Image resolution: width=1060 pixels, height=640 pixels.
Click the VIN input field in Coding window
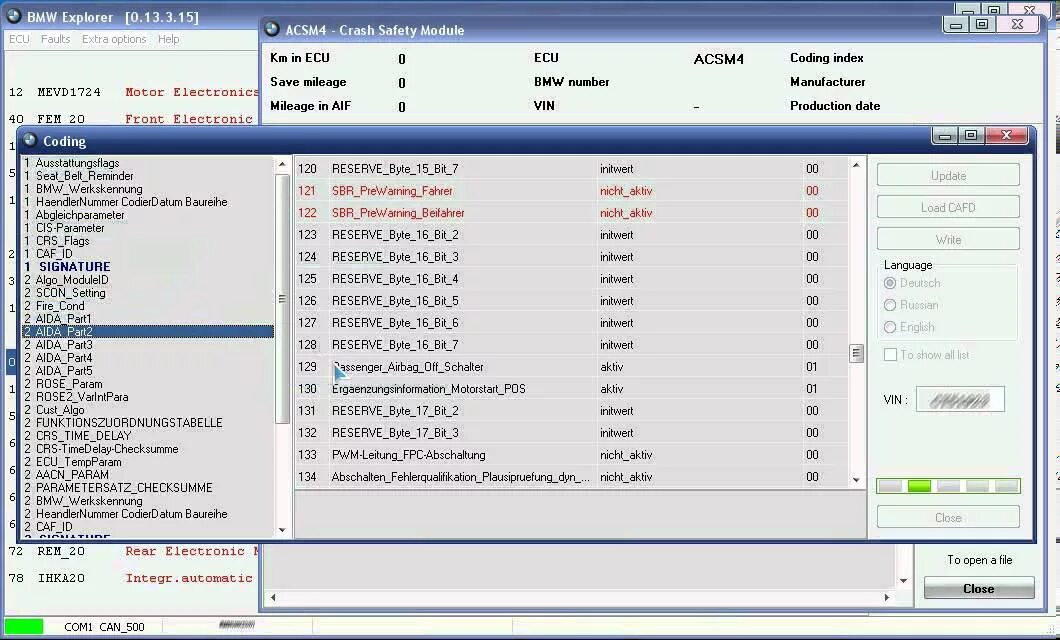point(960,399)
